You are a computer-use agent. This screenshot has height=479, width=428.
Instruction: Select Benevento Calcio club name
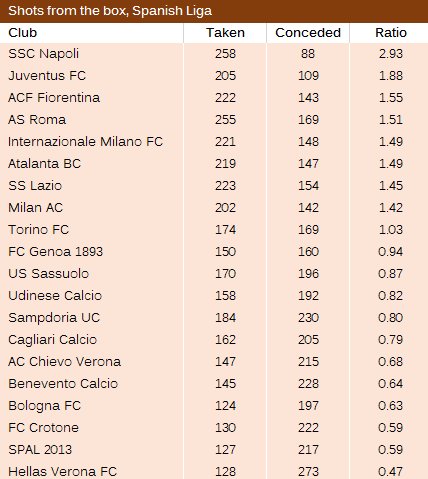click(x=63, y=384)
